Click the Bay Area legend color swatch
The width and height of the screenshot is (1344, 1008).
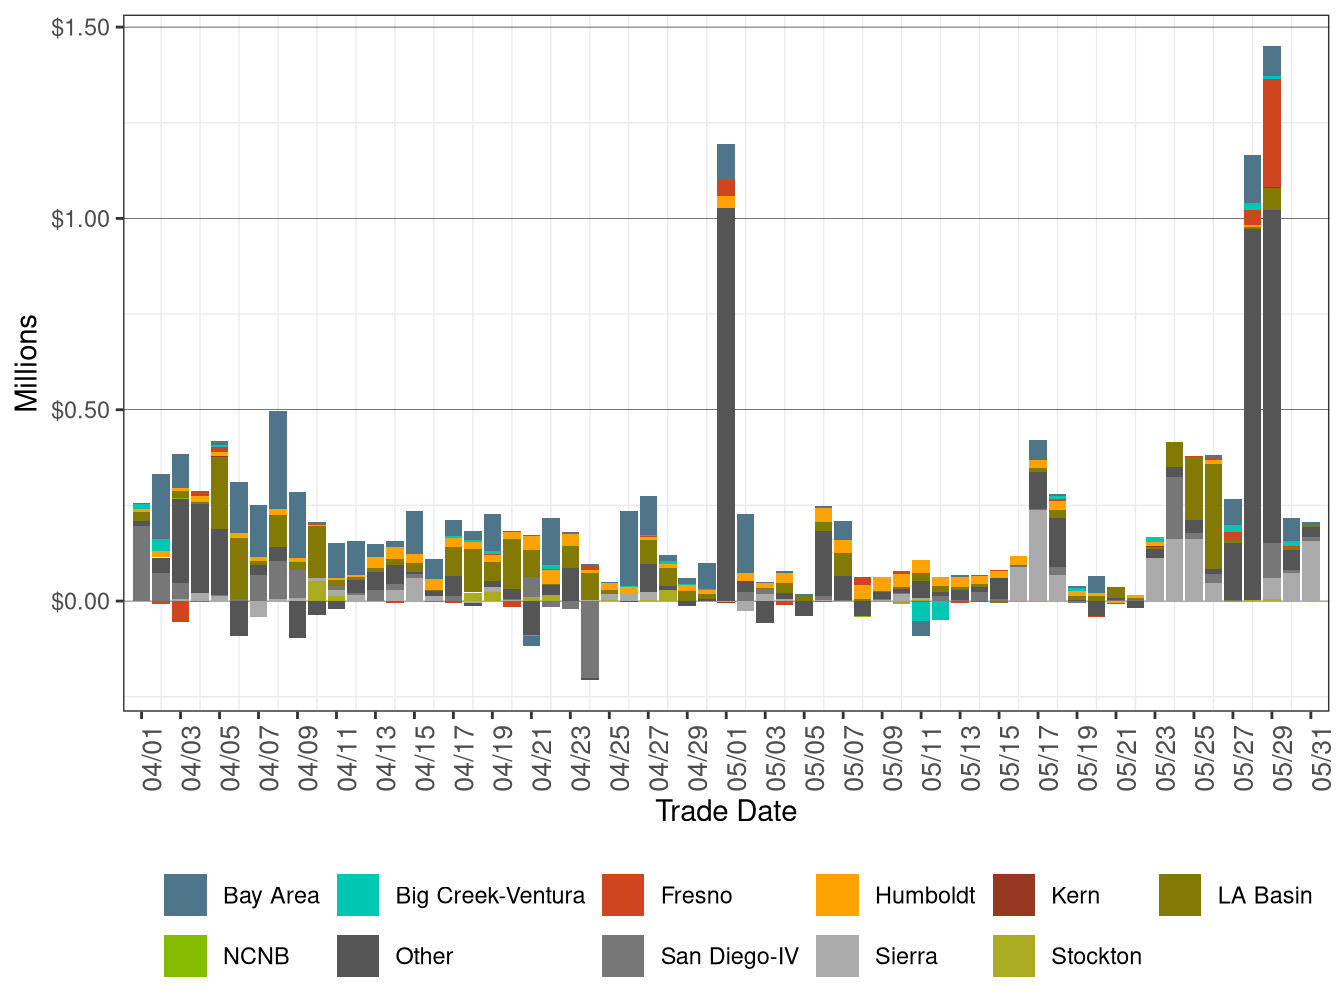point(186,895)
